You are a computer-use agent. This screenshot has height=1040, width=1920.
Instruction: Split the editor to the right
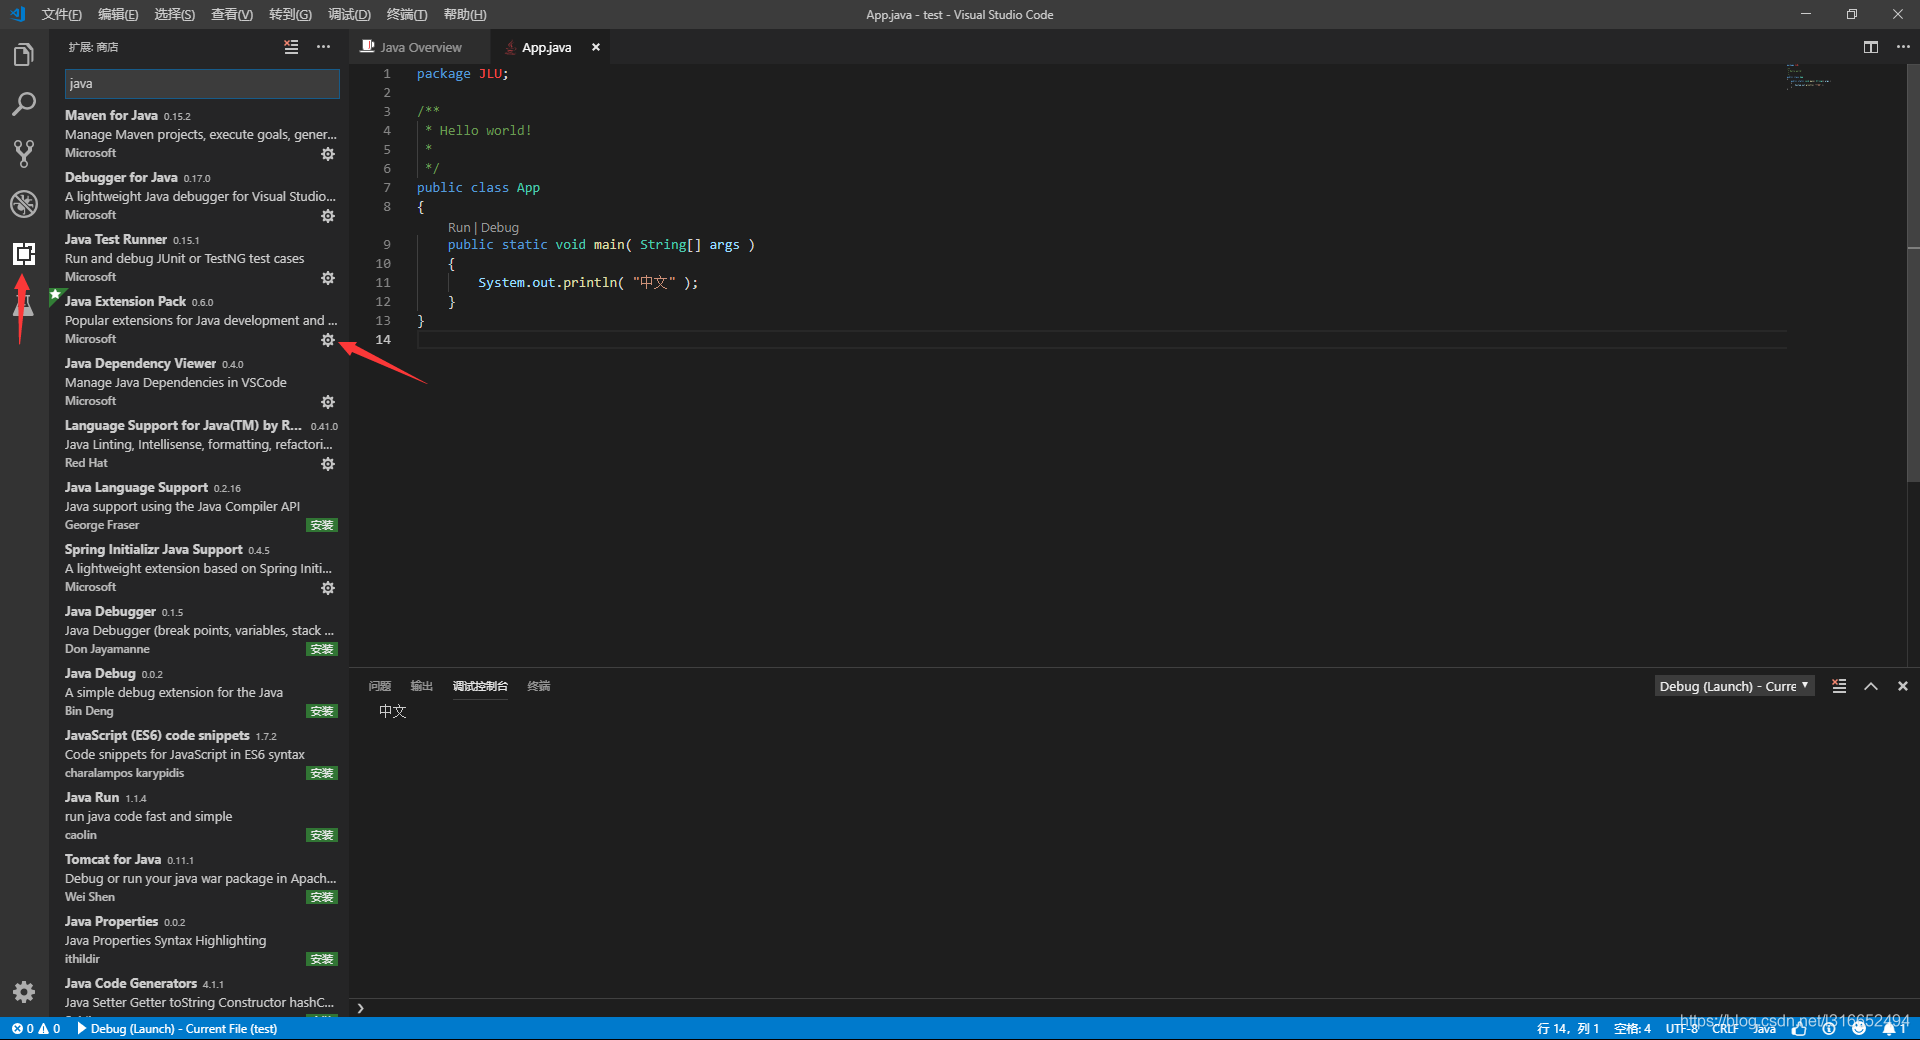[1871, 47]
